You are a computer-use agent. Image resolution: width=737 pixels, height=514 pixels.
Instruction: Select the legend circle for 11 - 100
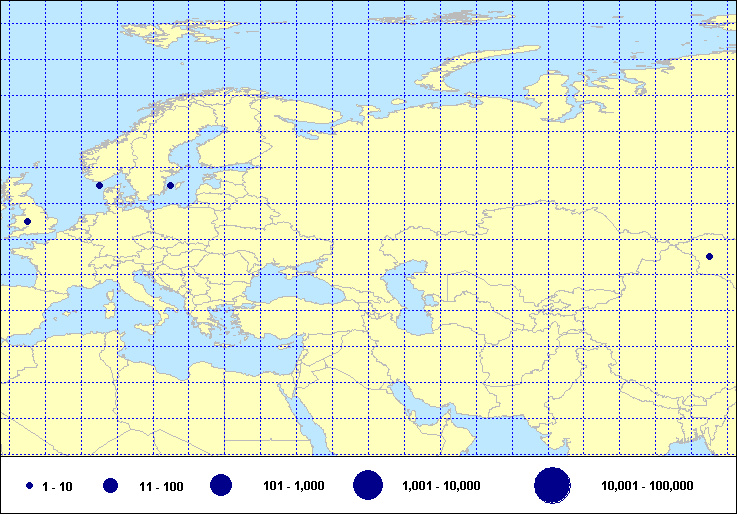(110, 486)
